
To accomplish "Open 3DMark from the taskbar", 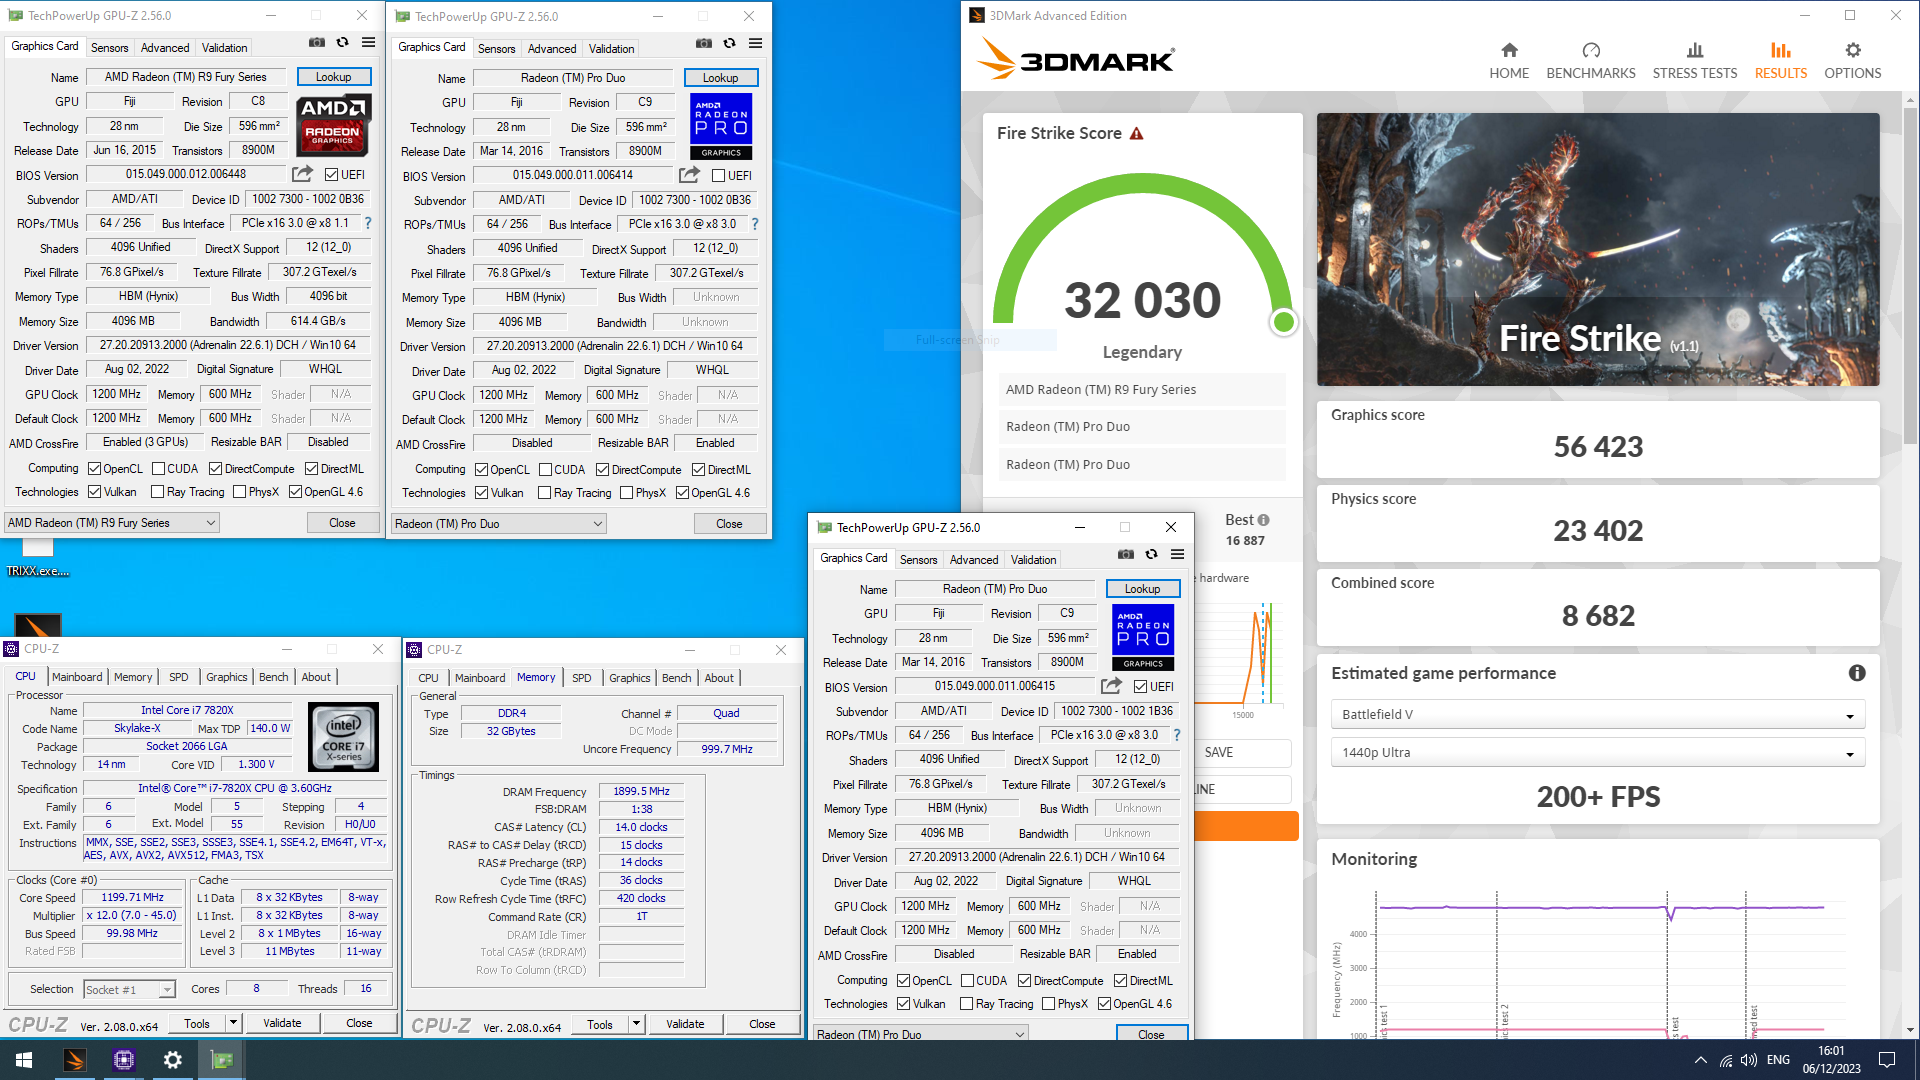I will (74, 1060).
